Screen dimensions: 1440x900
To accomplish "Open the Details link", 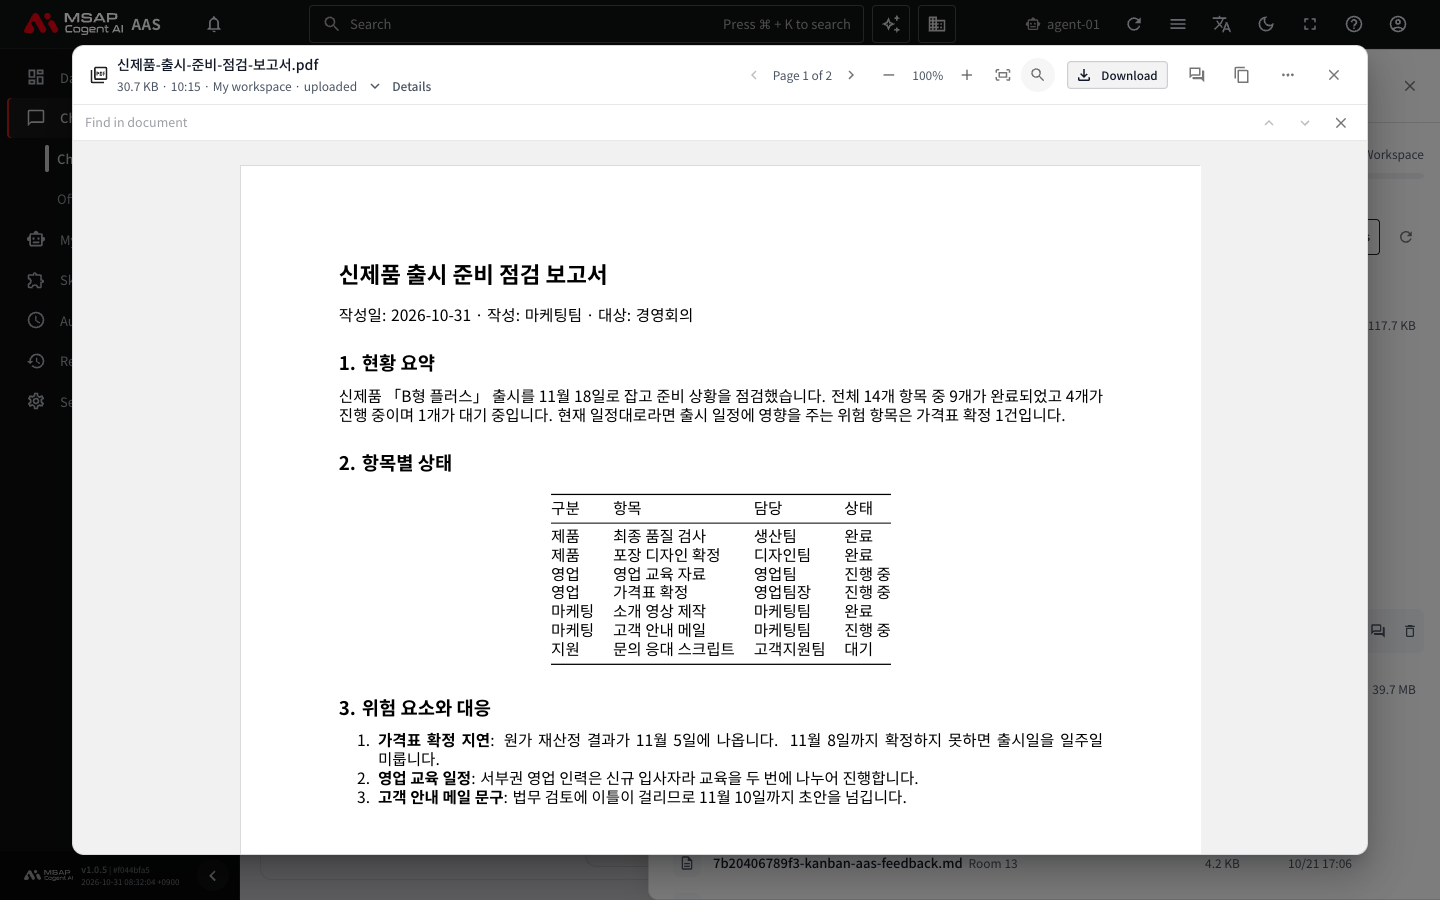I will (411, 87).
